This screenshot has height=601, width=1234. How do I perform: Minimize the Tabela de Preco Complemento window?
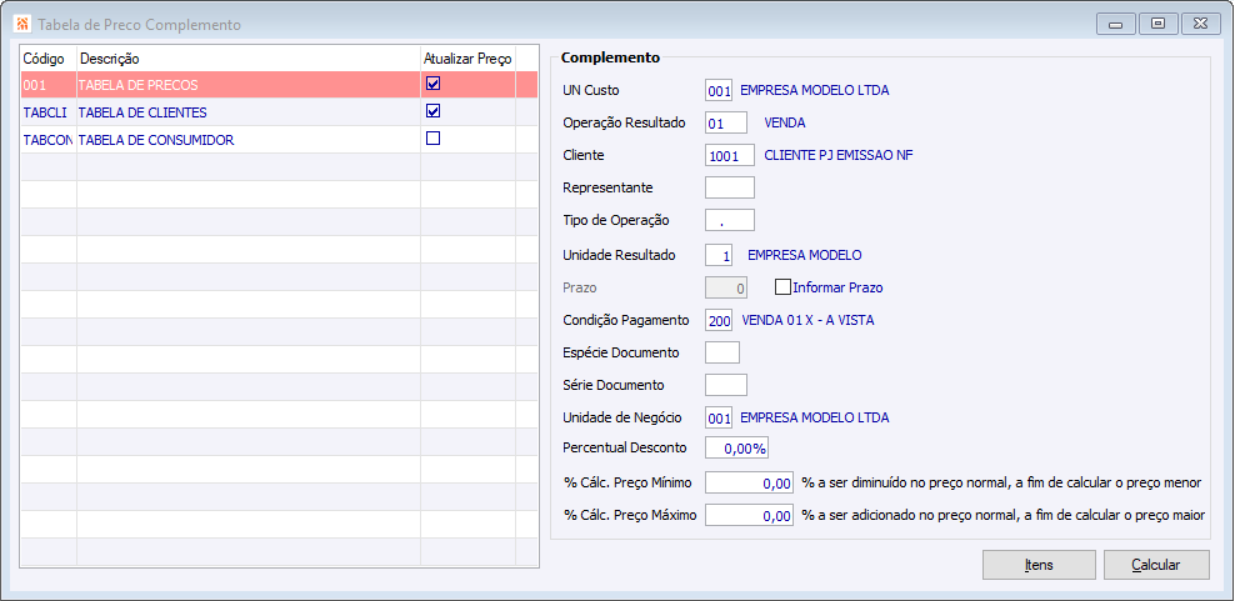1116,24
